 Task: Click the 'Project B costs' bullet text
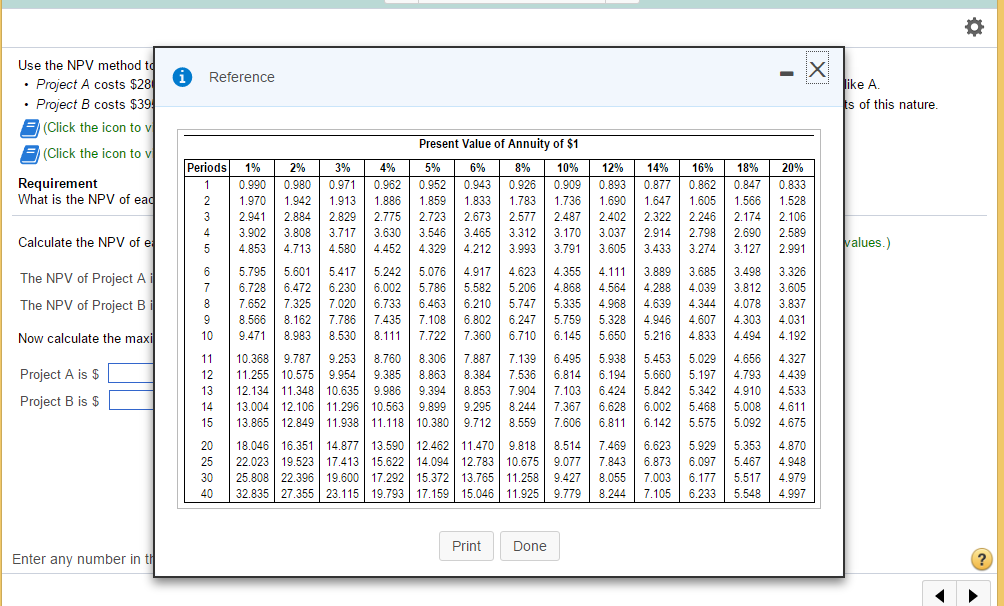tap(82, 104)
